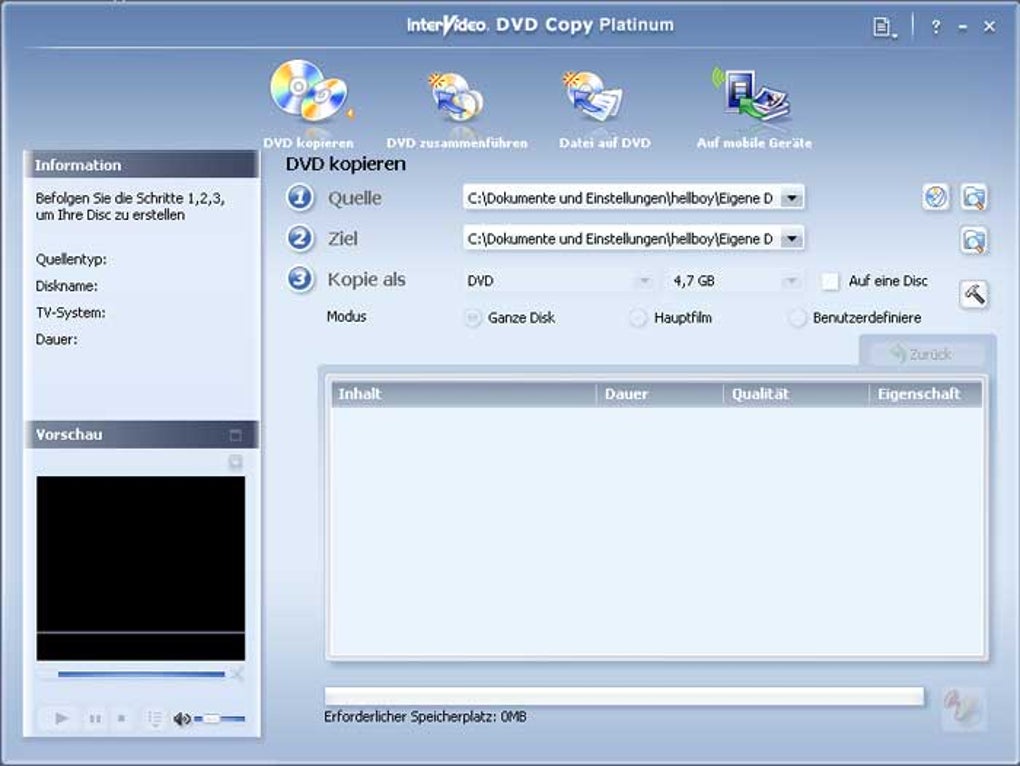This screenshot has height=766, width=1020.
Task: Open the help question mark icon
Action: [935, 27]
